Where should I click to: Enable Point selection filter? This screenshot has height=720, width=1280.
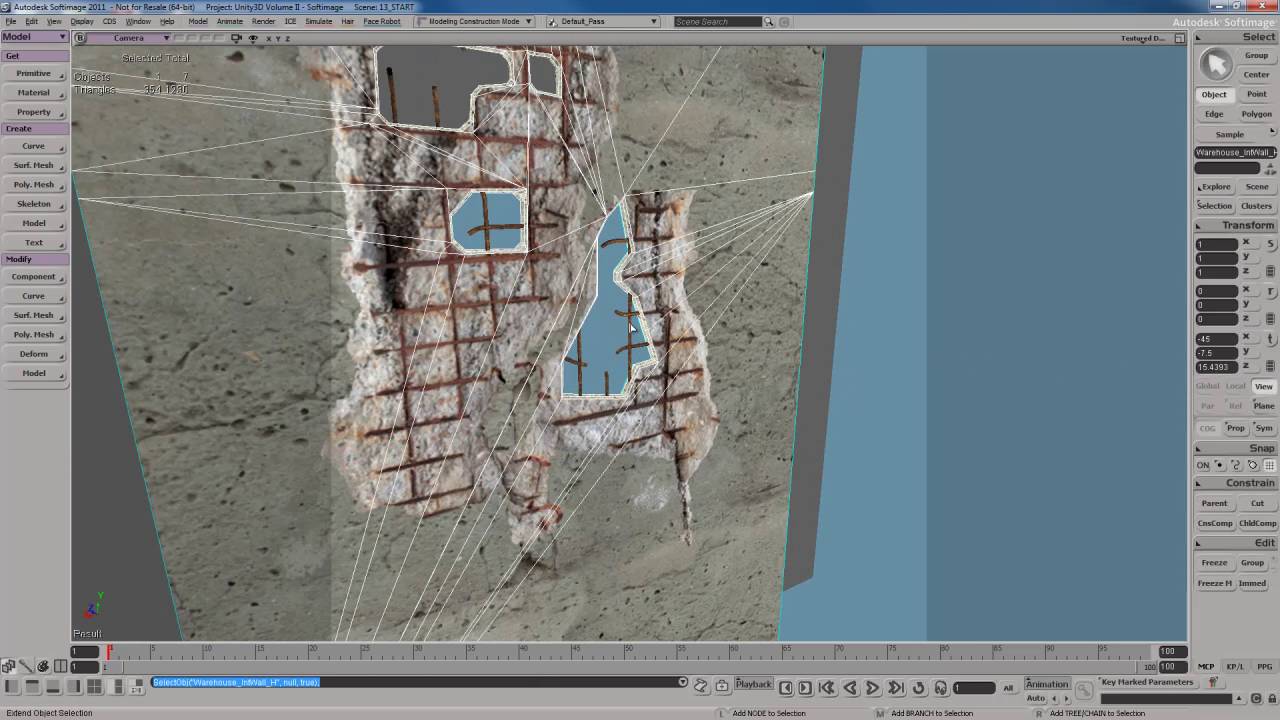[x=1256, y=94]
